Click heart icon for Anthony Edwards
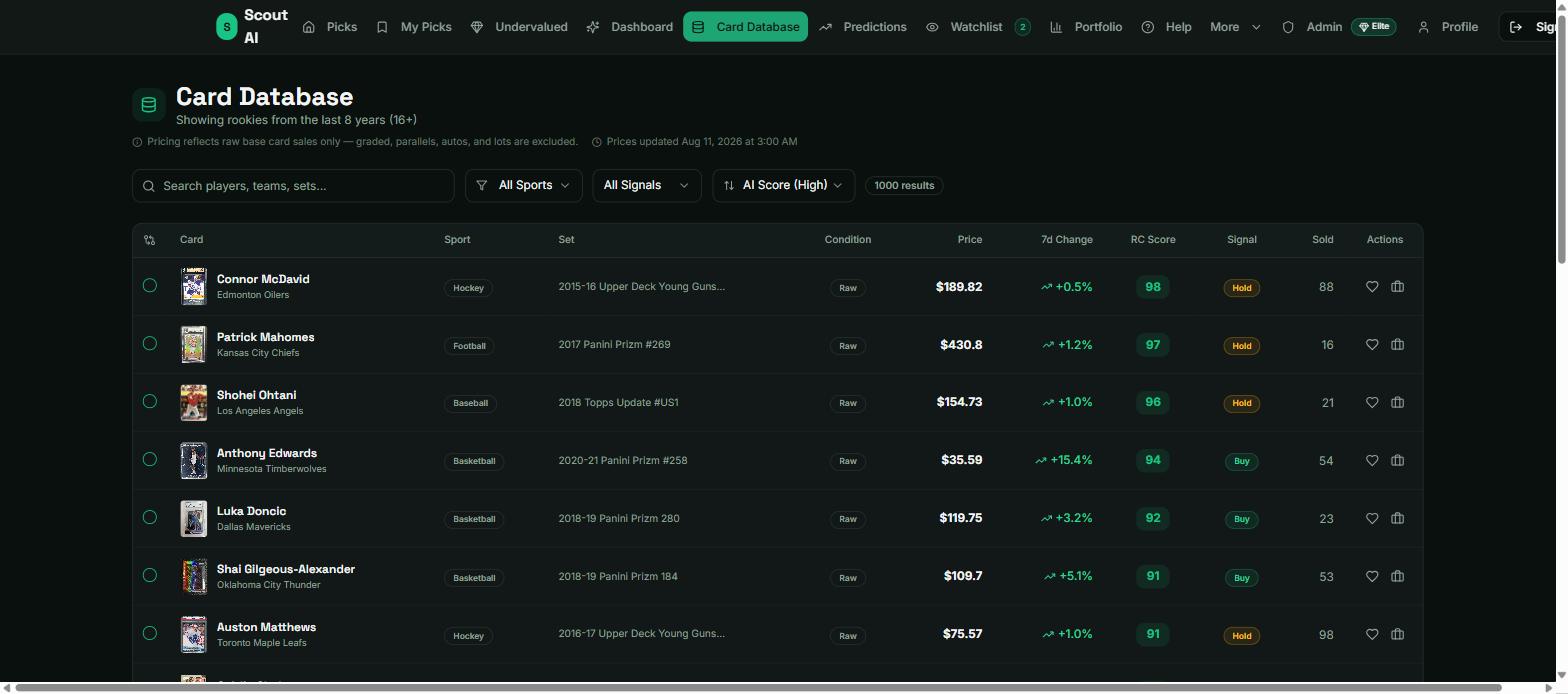Screen dimensions: 1568x694 coord(1372,461)
